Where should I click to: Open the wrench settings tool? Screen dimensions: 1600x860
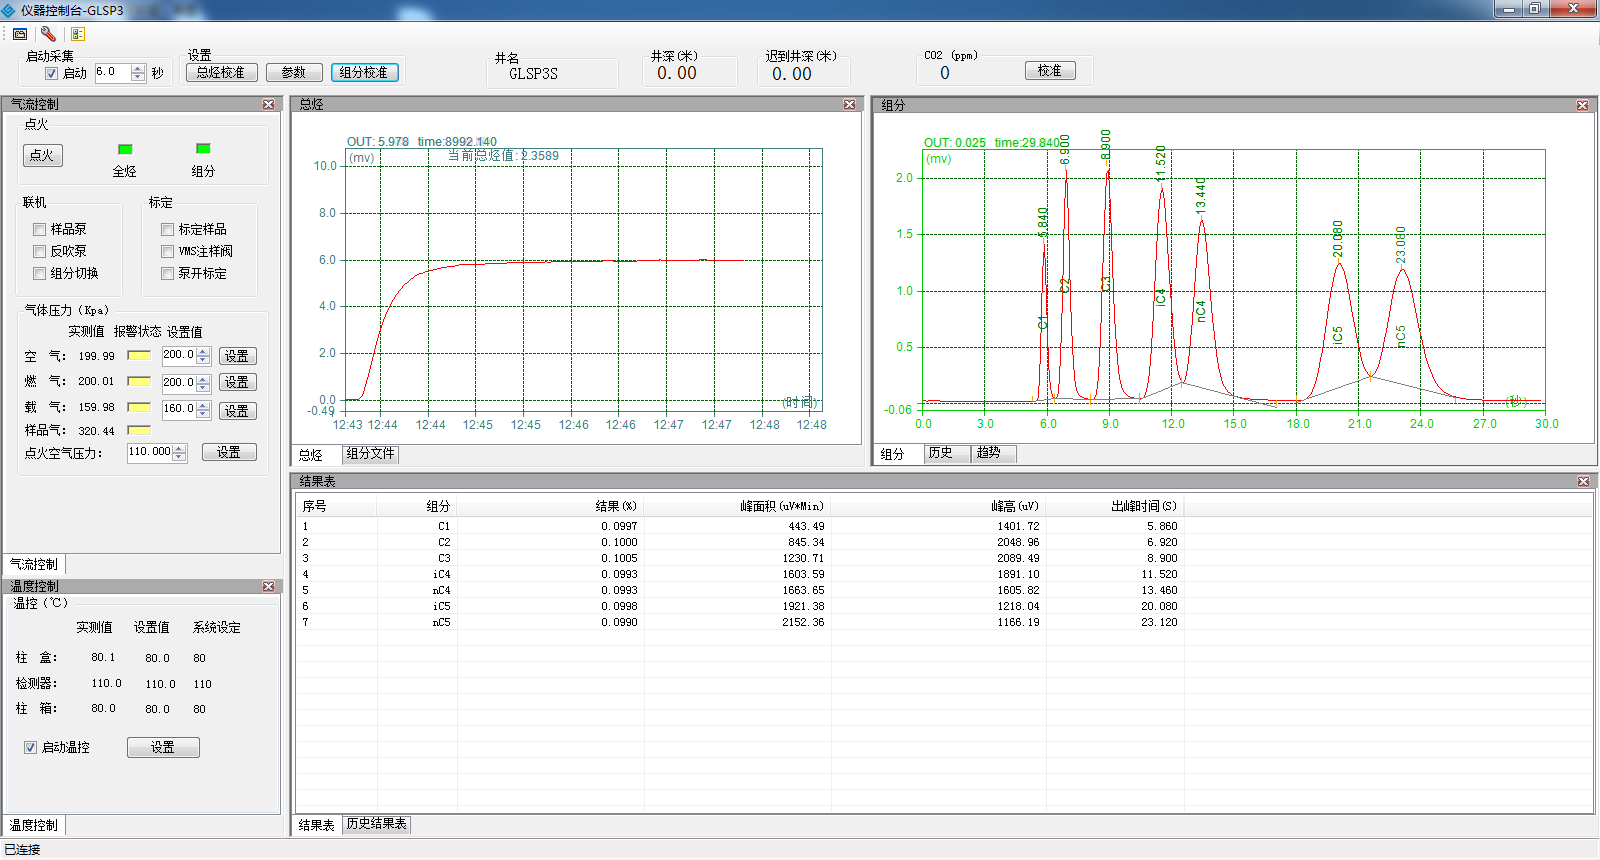coord(48,34)
